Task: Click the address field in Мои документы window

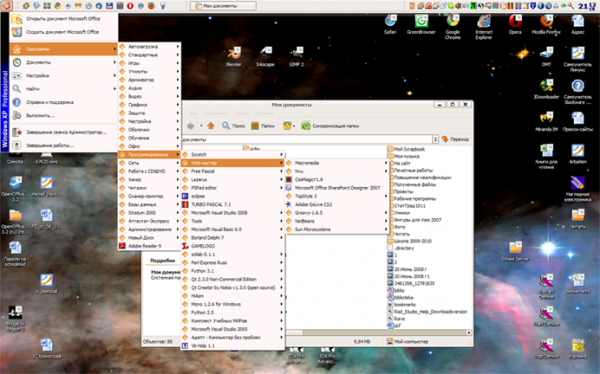Action: (x=307, y=139)
